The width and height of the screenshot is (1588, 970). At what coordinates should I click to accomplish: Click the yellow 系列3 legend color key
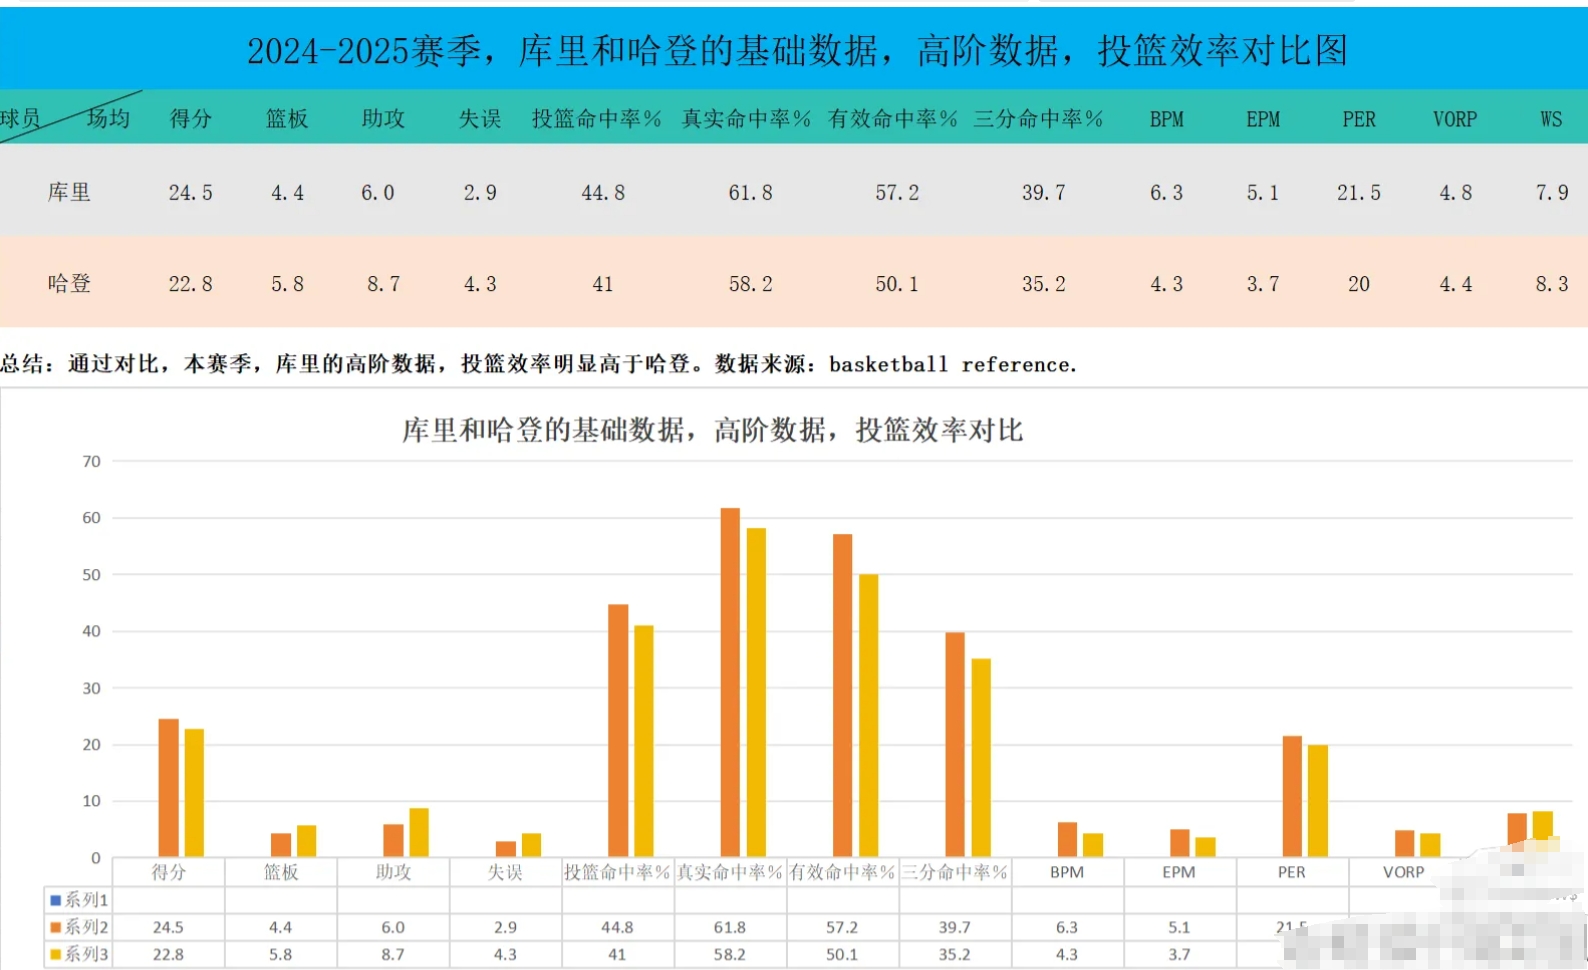pos(55,954)
